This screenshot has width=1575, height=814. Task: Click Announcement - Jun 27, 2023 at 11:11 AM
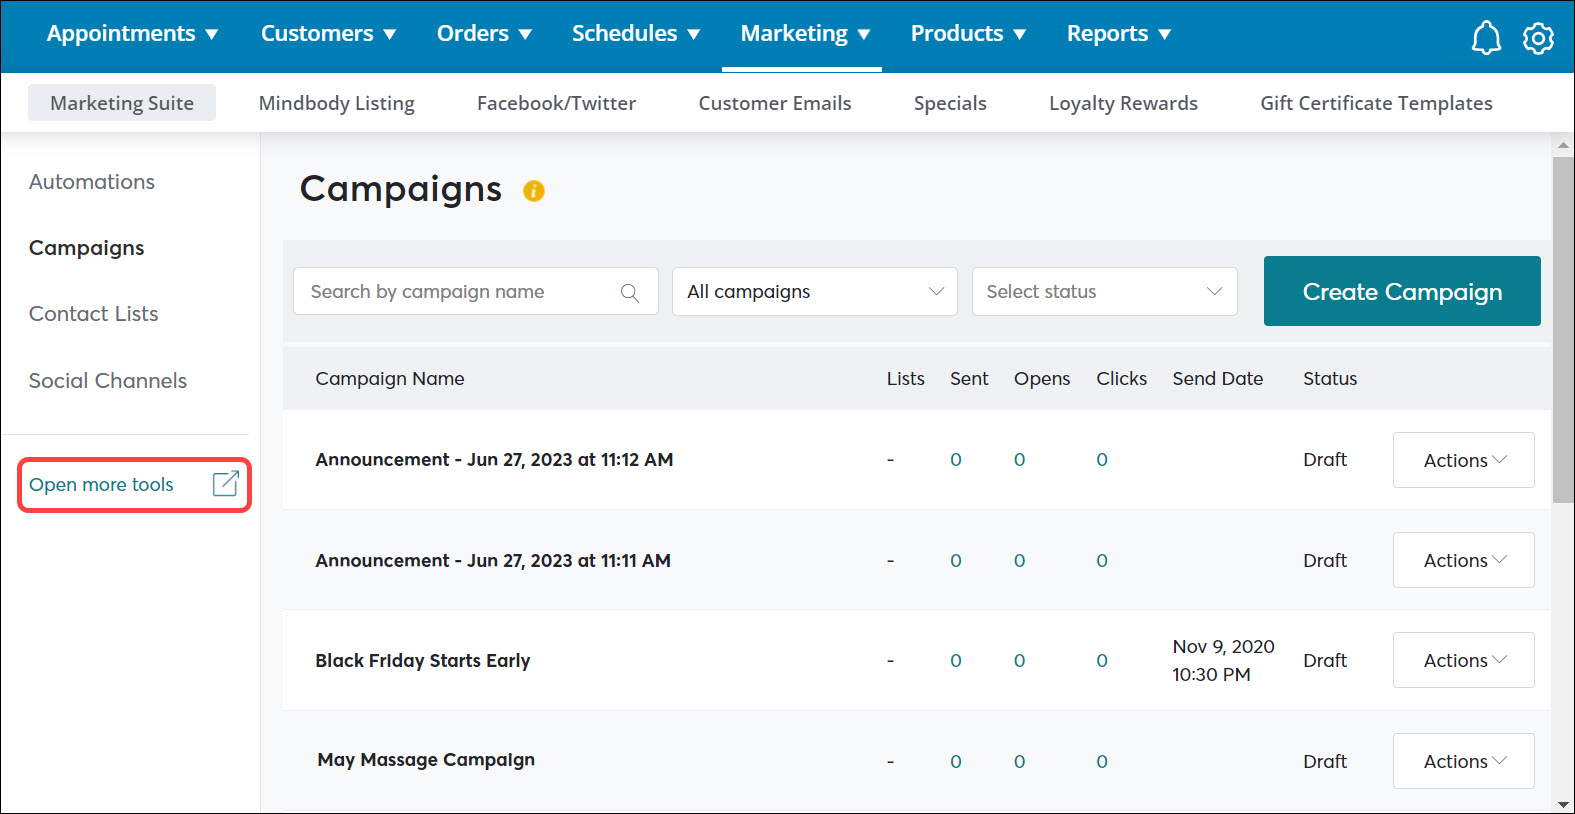pos(493,561)
